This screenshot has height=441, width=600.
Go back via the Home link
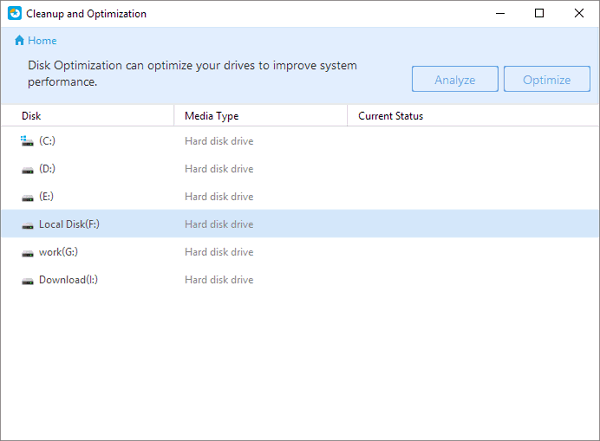tap(42, 41)
